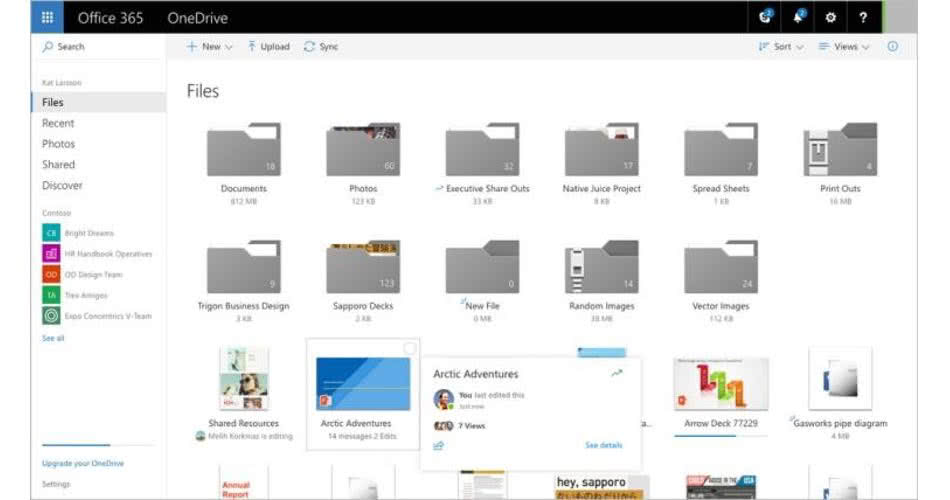Open the info details pane icon
The height and width of the screenshot is (500, 950).
[892, 47]
